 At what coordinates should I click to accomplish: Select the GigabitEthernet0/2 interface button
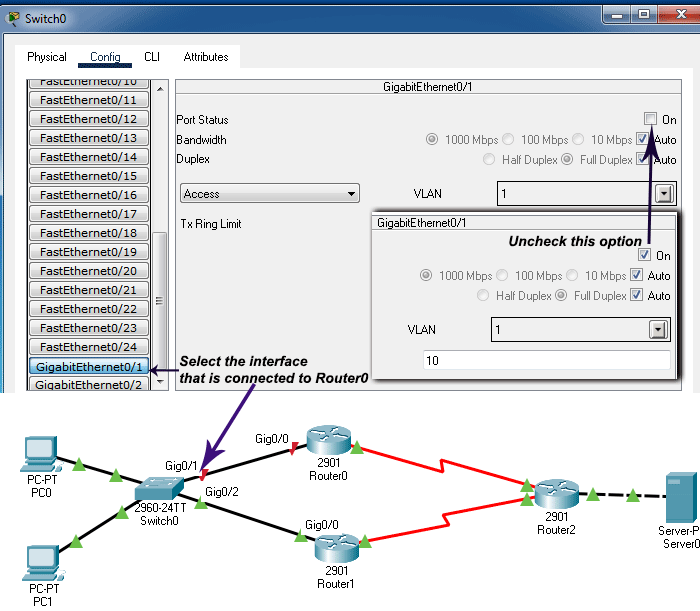point(89,384)
